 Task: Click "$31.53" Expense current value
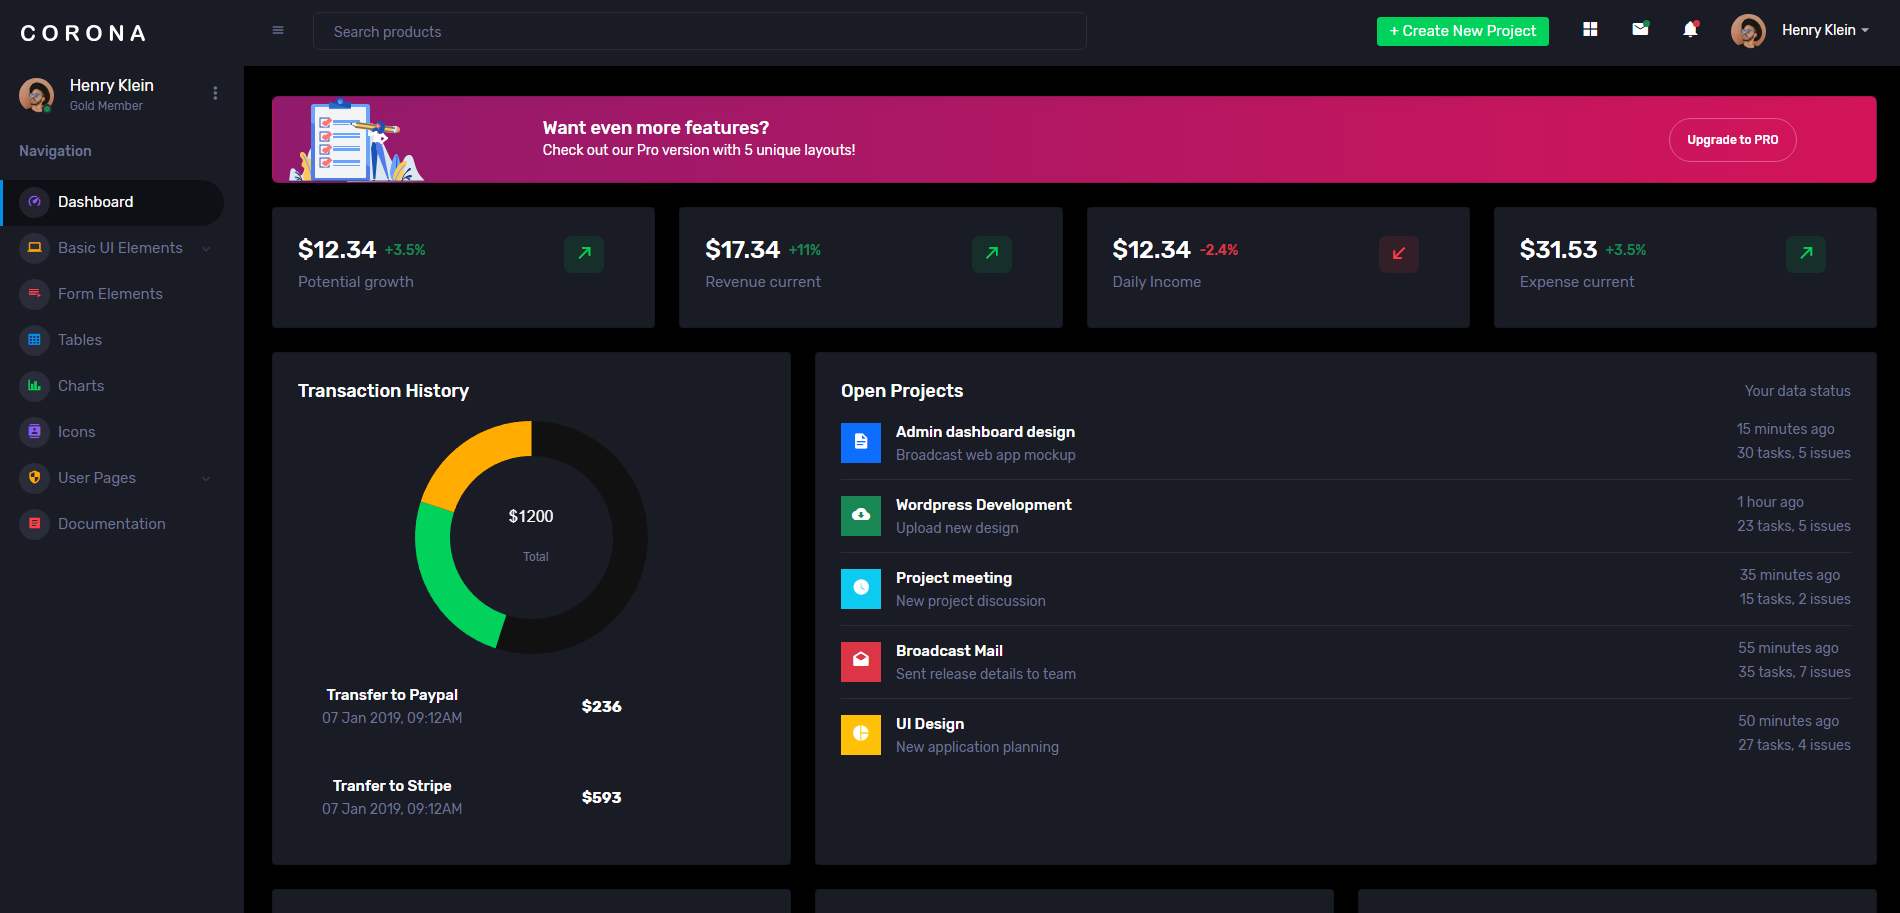(1558, 250)
